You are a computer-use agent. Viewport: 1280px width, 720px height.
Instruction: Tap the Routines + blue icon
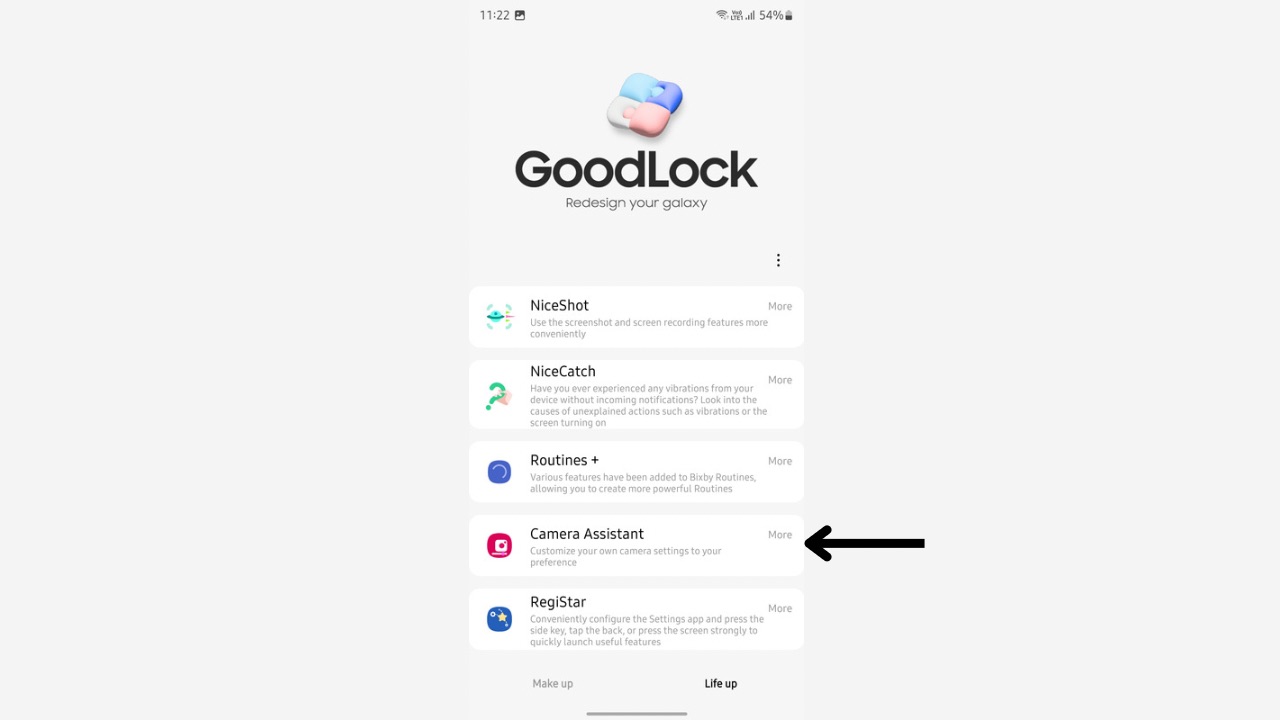(x=499, y=472)
